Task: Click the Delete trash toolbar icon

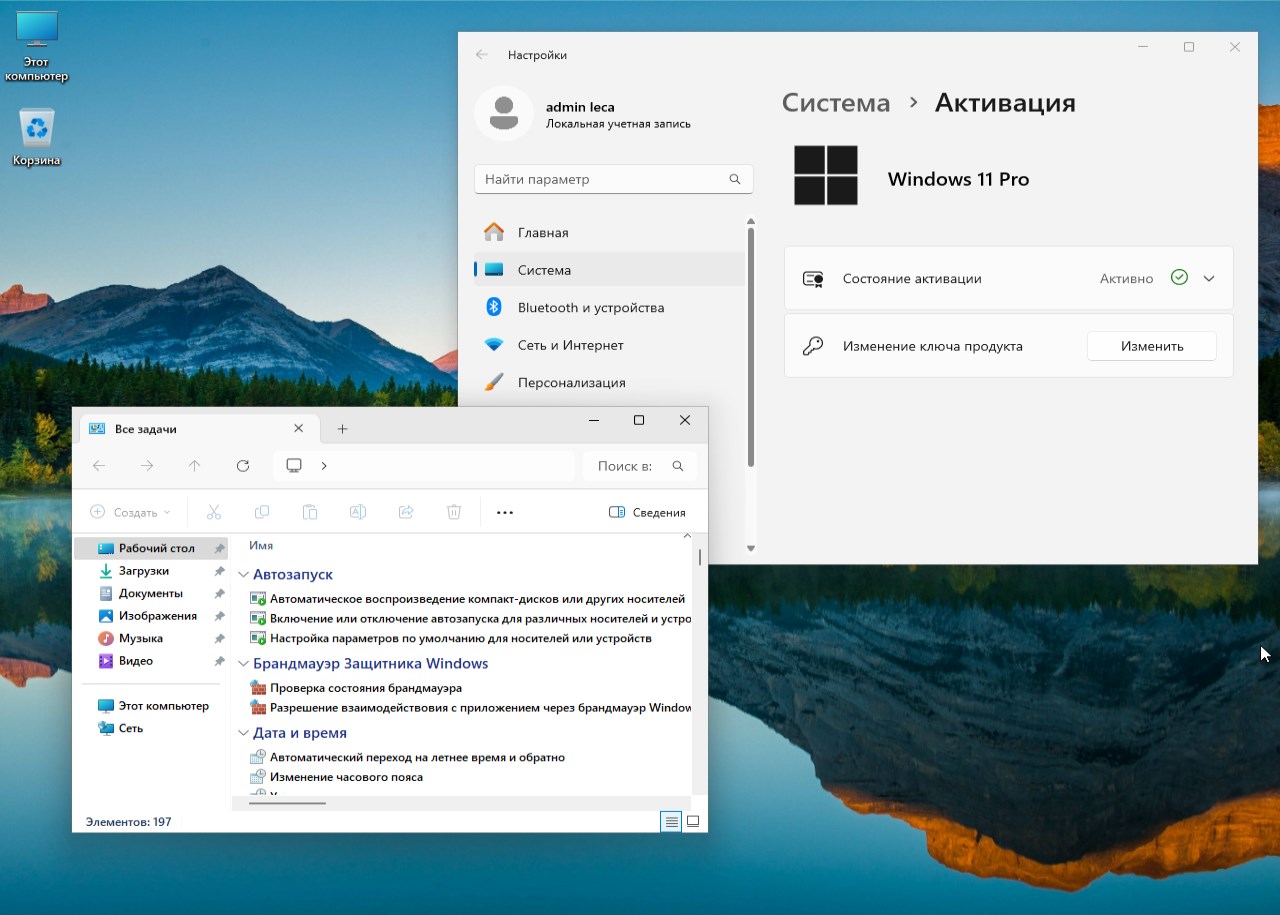Action: [454, 512]
